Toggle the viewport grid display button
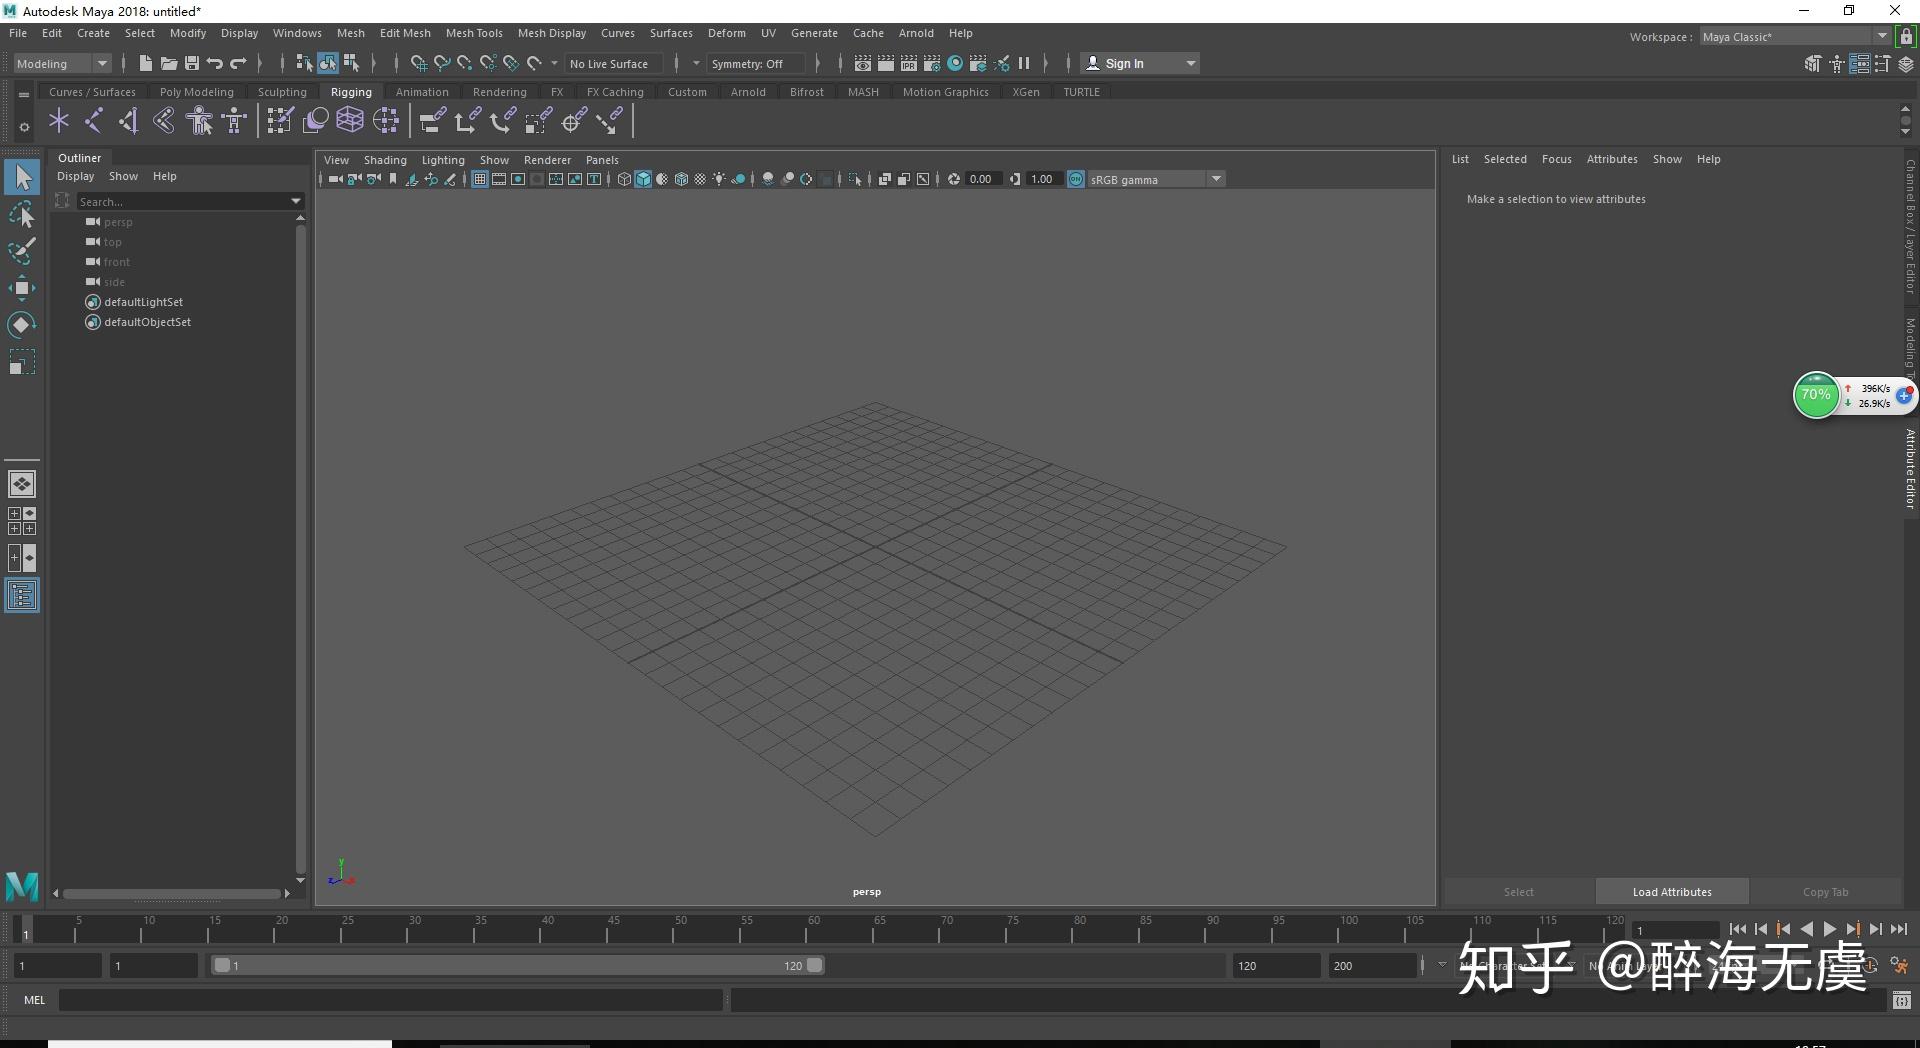 [480, 180]
